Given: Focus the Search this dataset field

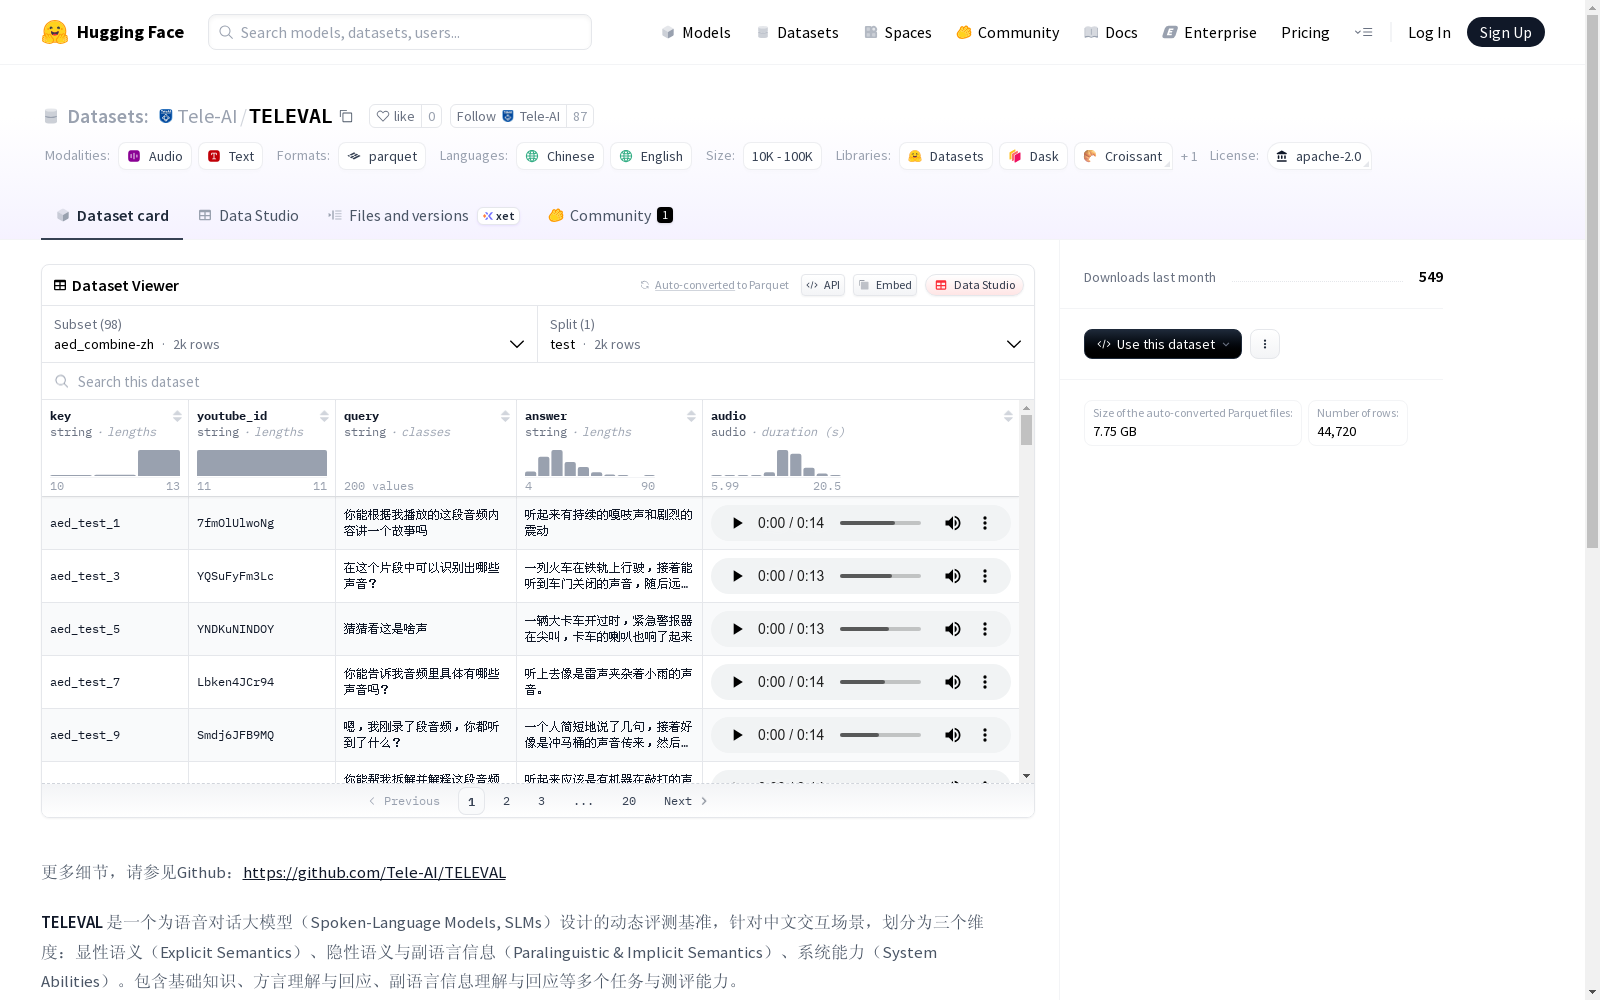Looking at the screenshot, I should 538,381.
